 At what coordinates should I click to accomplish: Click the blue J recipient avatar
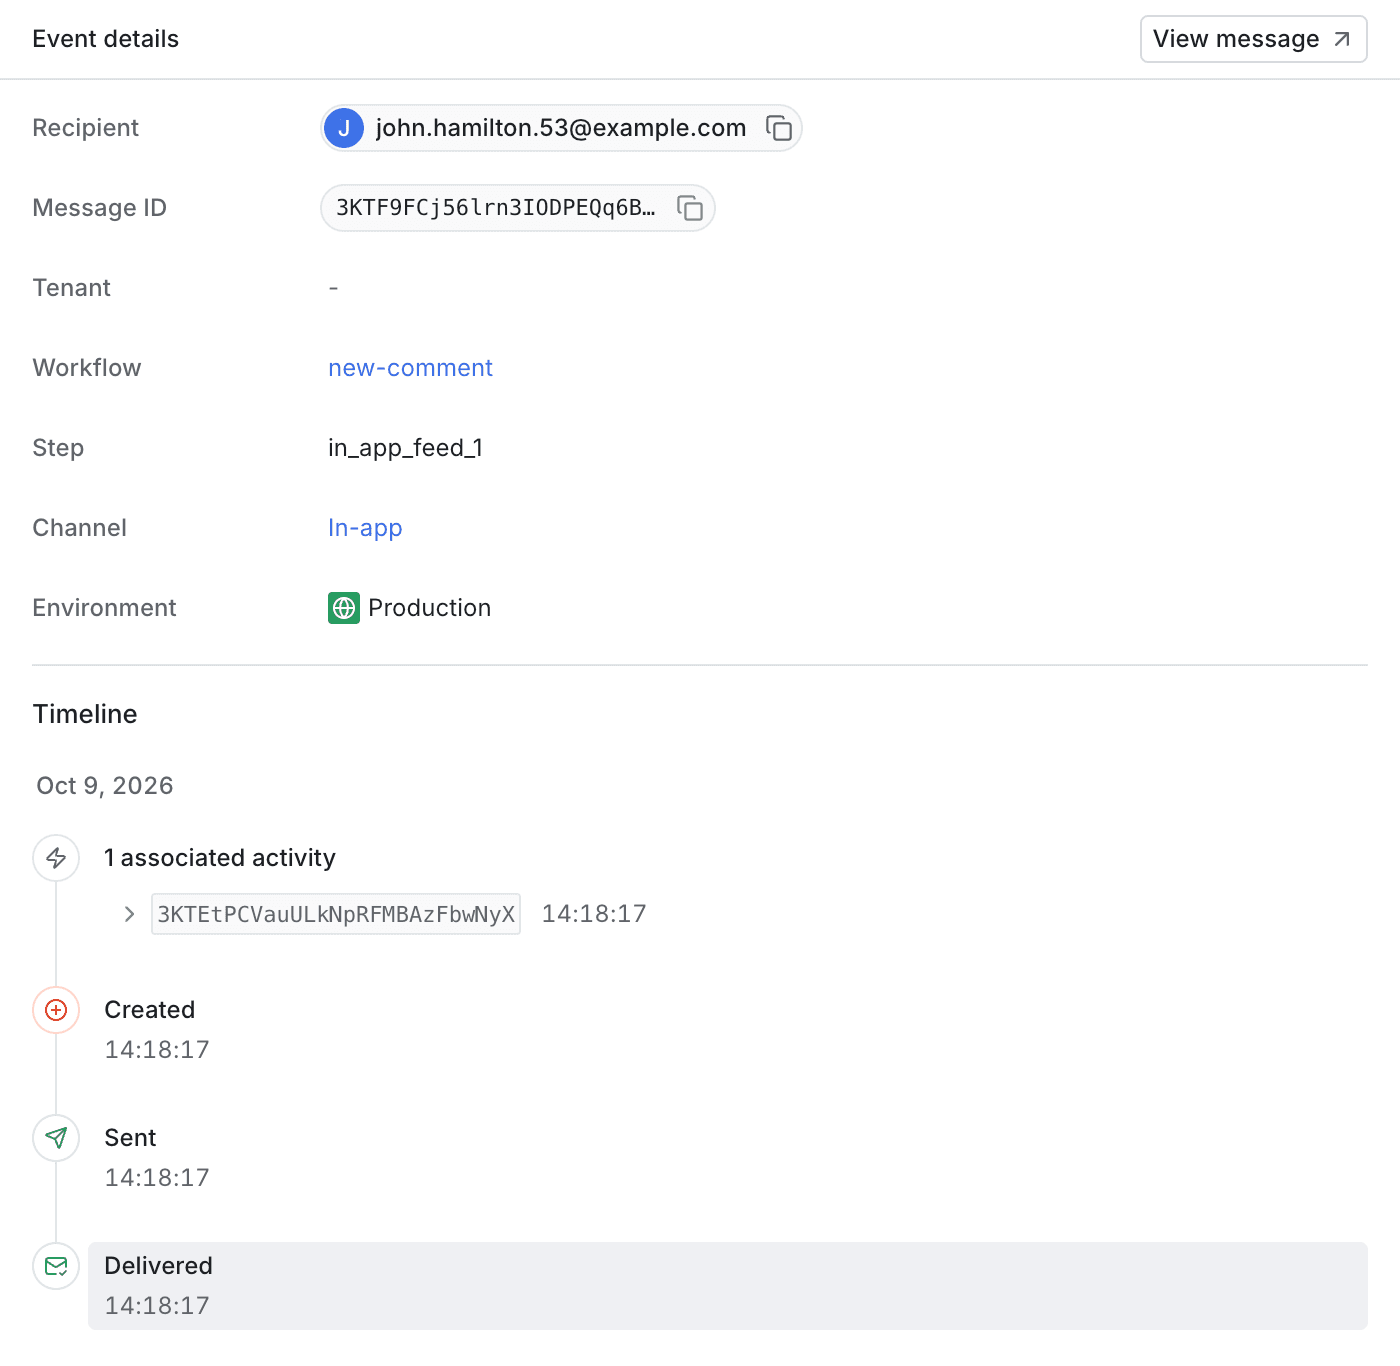pos(344,128)
